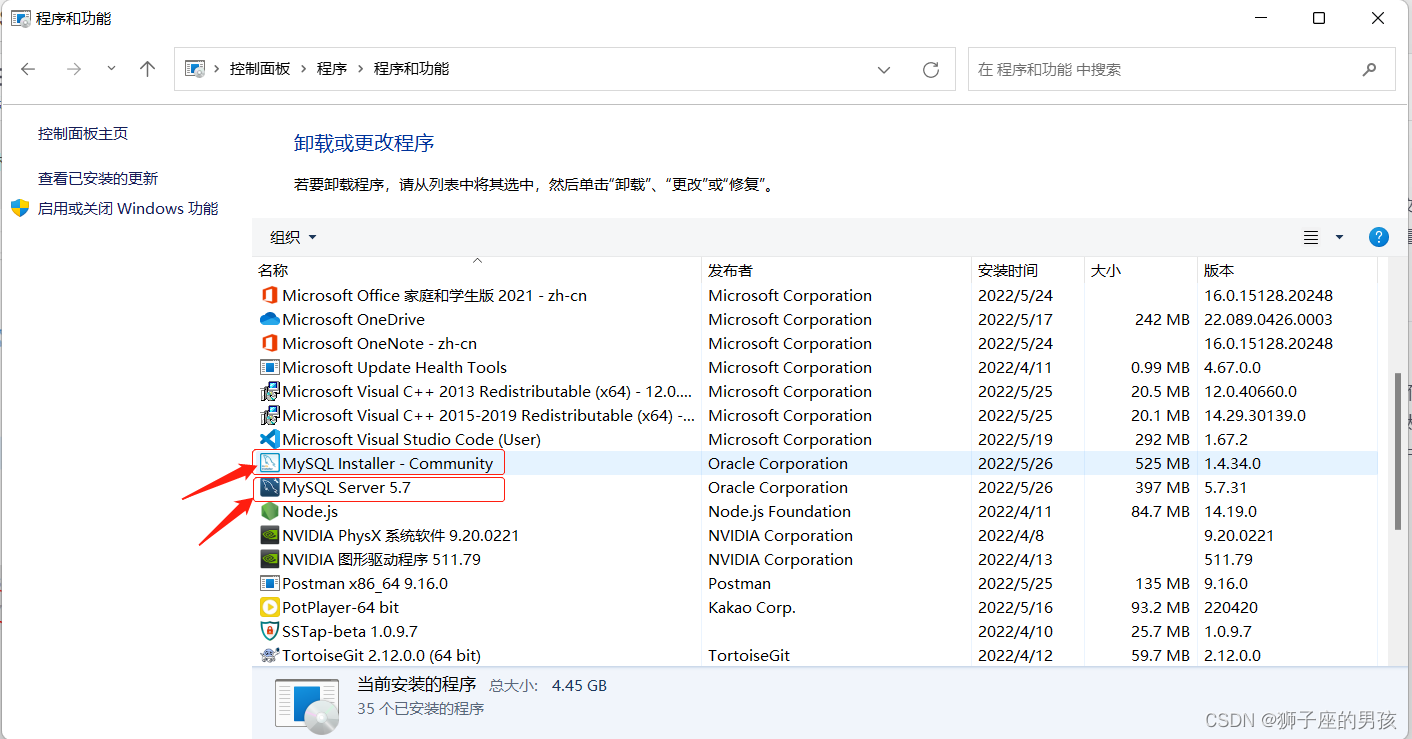The height and width of the screenshot is (739, 1412).
Task: Click the address bar control panel icon
Action: (x=196, y=69)
